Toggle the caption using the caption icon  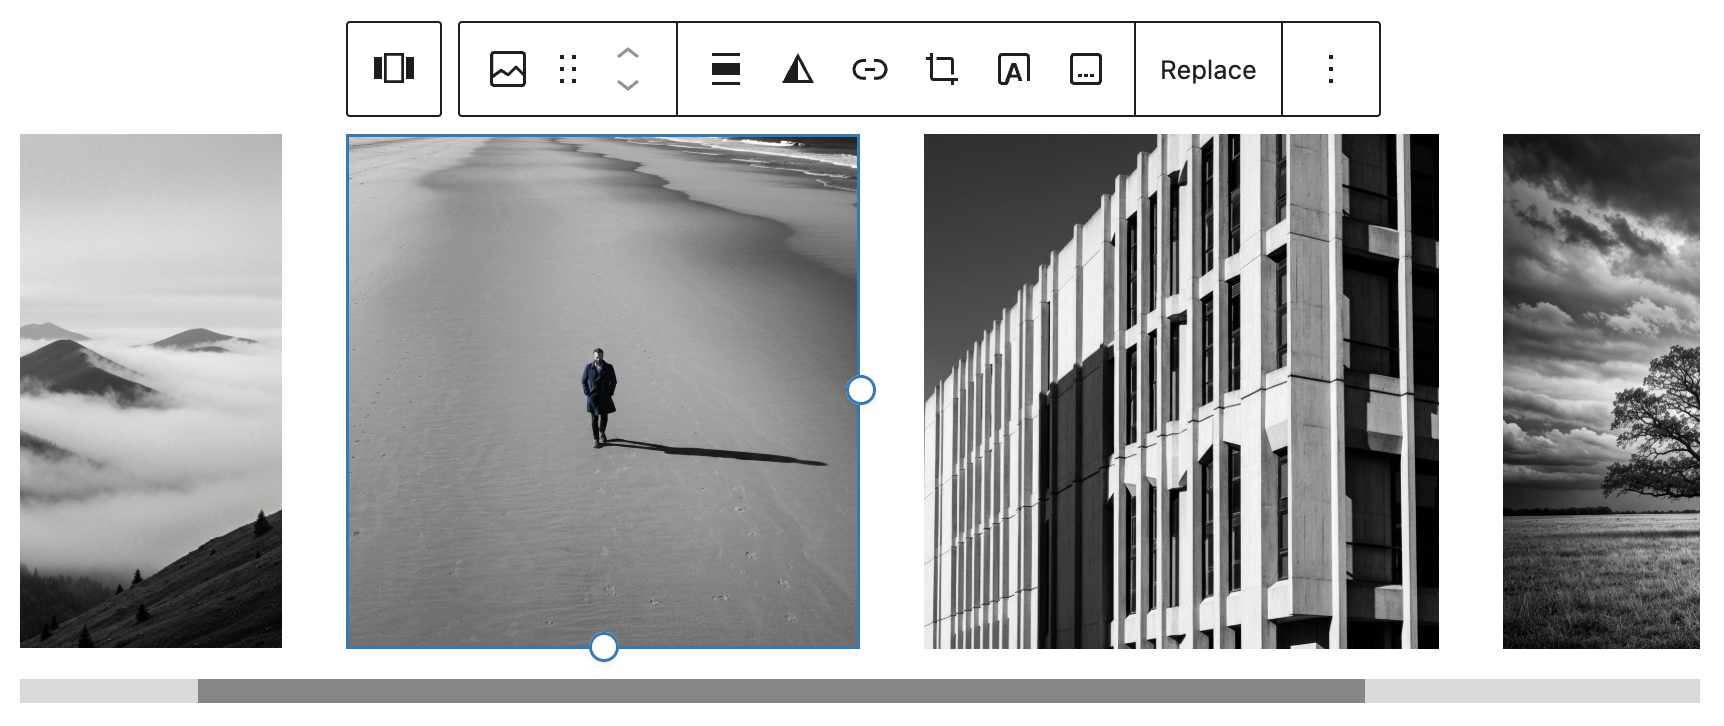click(1085, 69)
